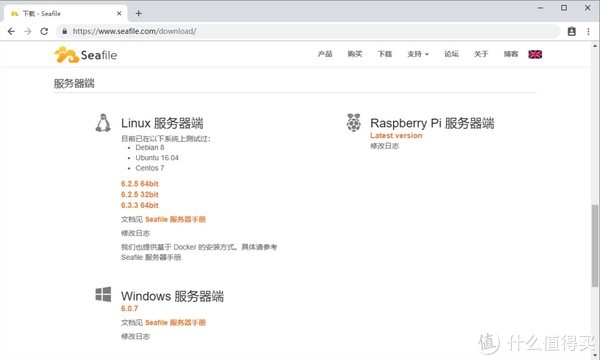Screen dimensions: 600x360
Task: Open the 下载 menu item
Action: click(x=385, y=54)
